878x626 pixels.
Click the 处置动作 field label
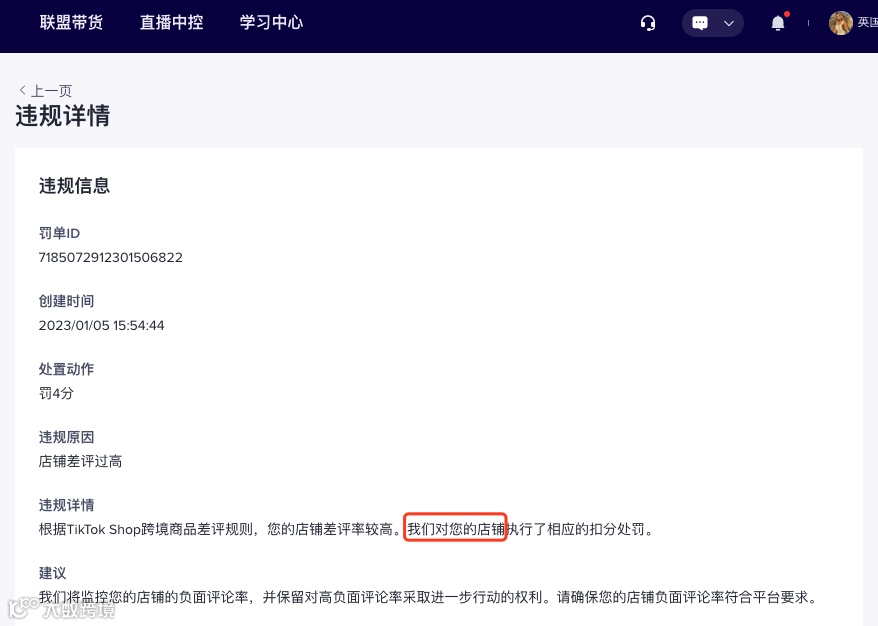click(66, 369)
